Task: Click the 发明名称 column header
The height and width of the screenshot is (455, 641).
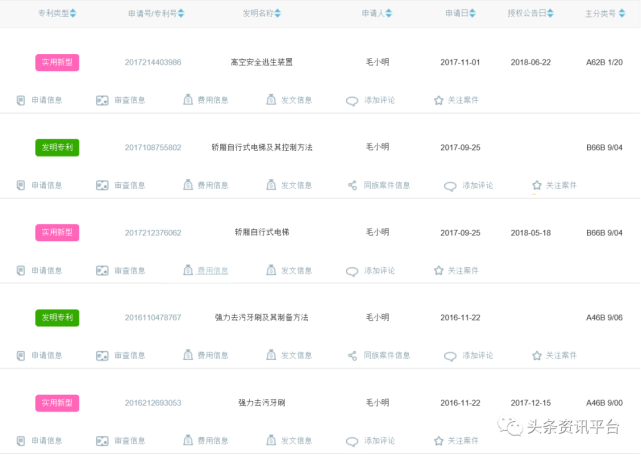Action: click(x=261, y=15)
